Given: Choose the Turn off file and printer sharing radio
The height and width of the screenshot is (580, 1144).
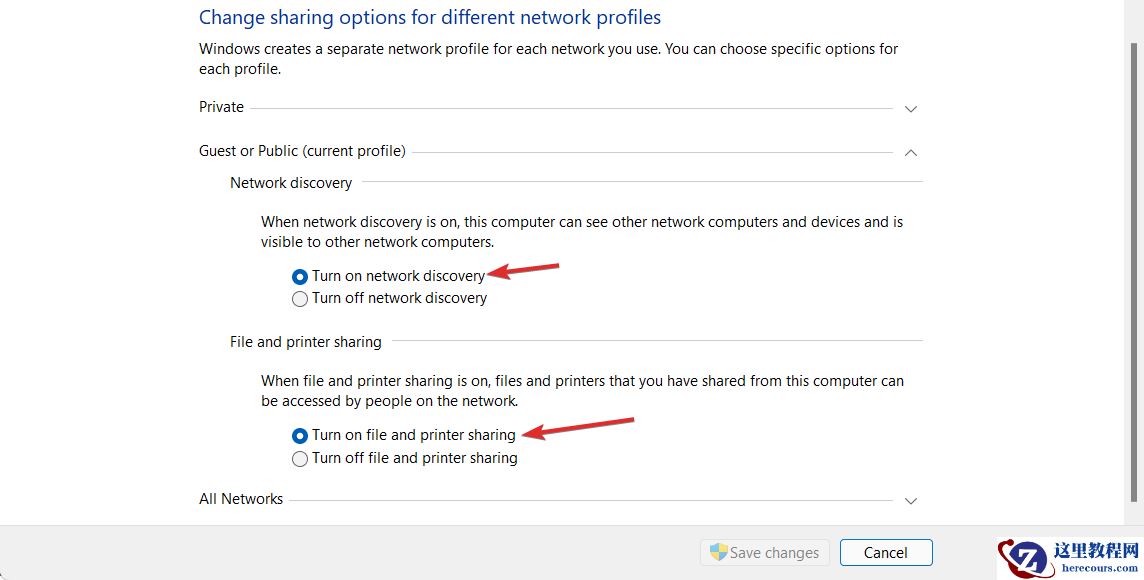Looking at the screenshot, I should pos(300,459).
